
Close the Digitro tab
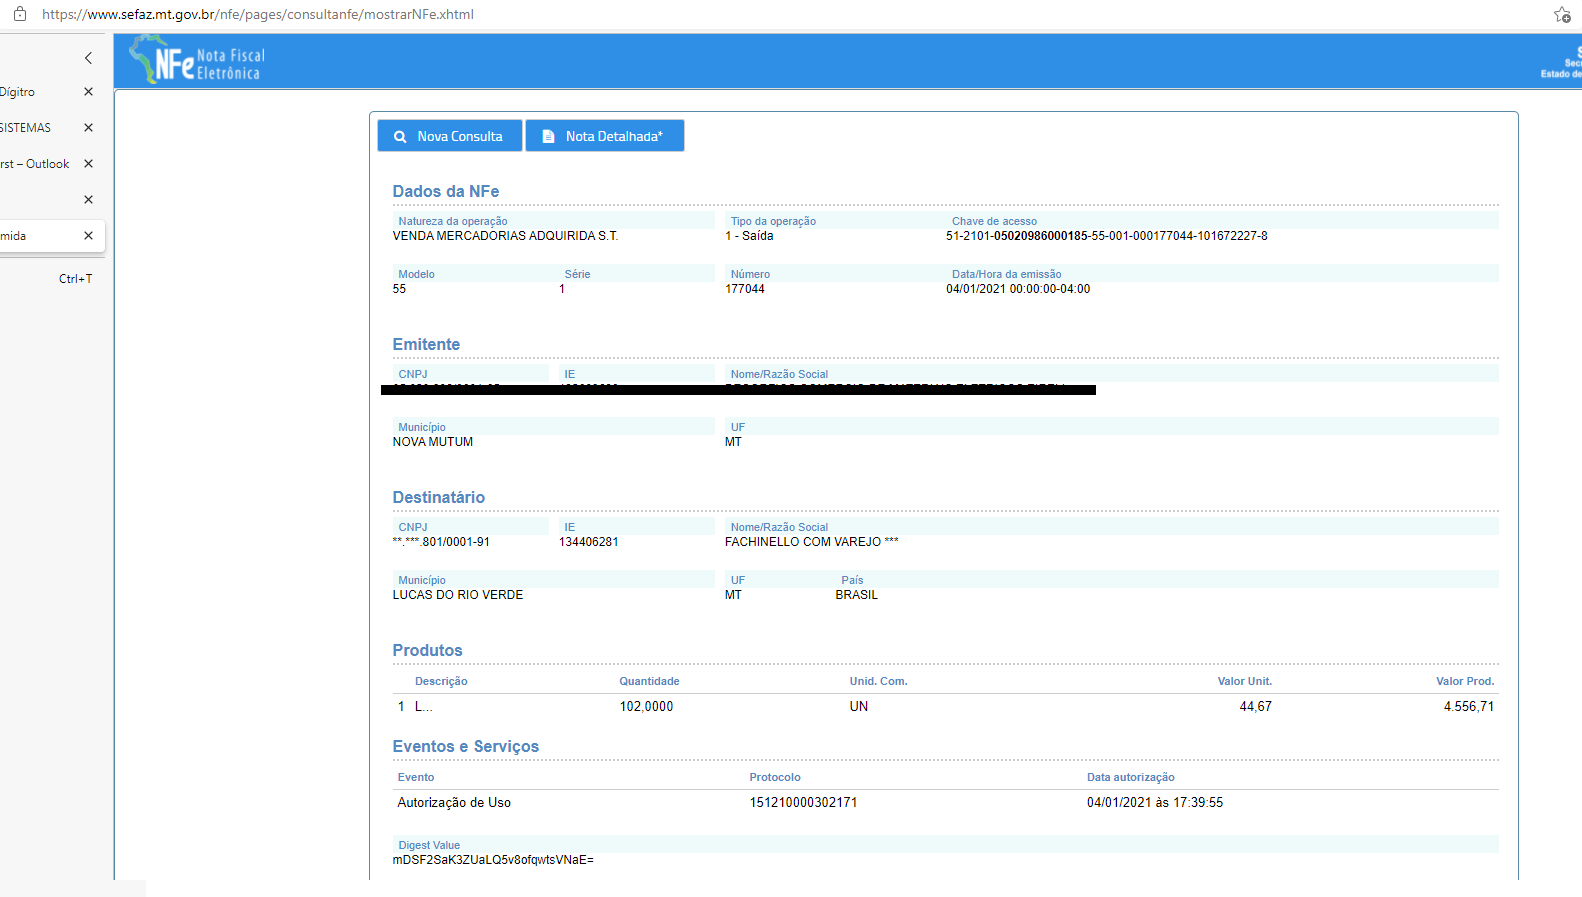tap(88, 92)
